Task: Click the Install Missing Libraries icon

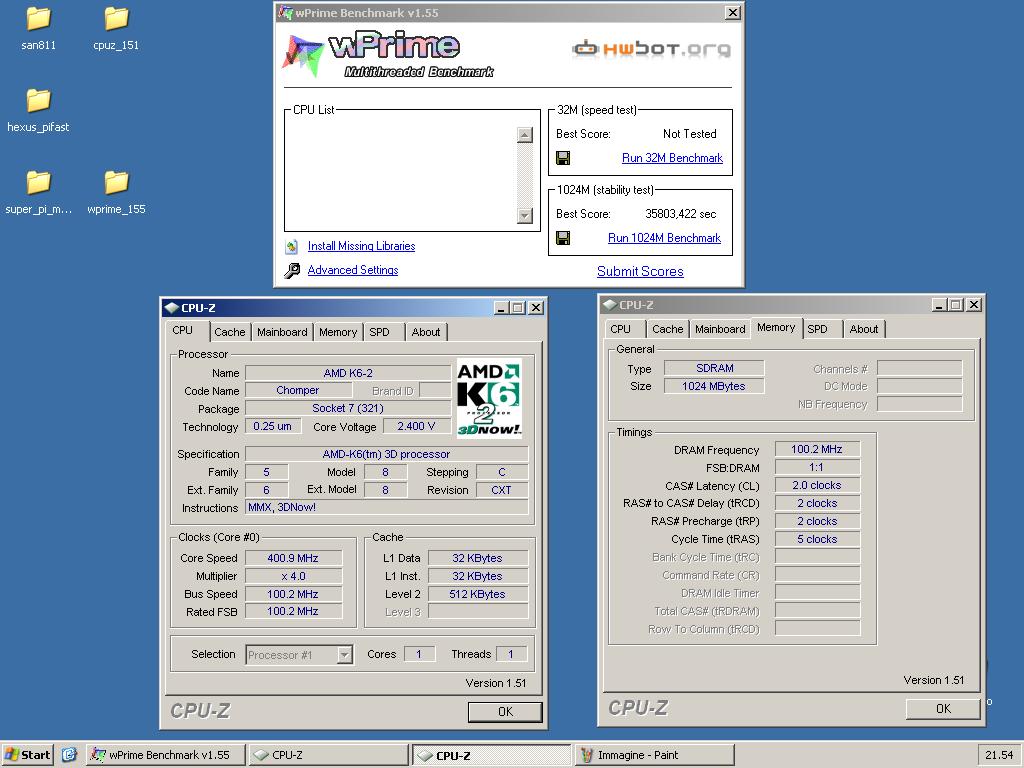Action: [x=291, y=246]
